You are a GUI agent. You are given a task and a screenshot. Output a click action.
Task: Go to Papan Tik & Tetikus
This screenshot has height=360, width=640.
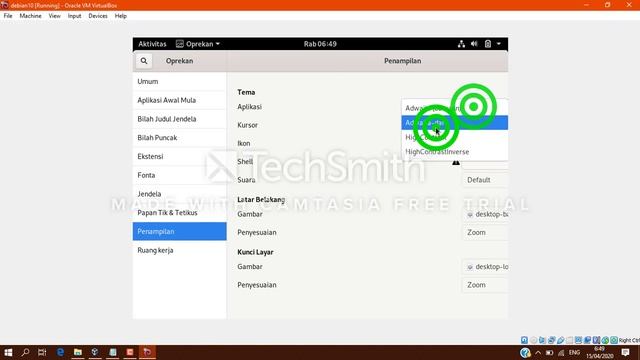coord(180,213)
